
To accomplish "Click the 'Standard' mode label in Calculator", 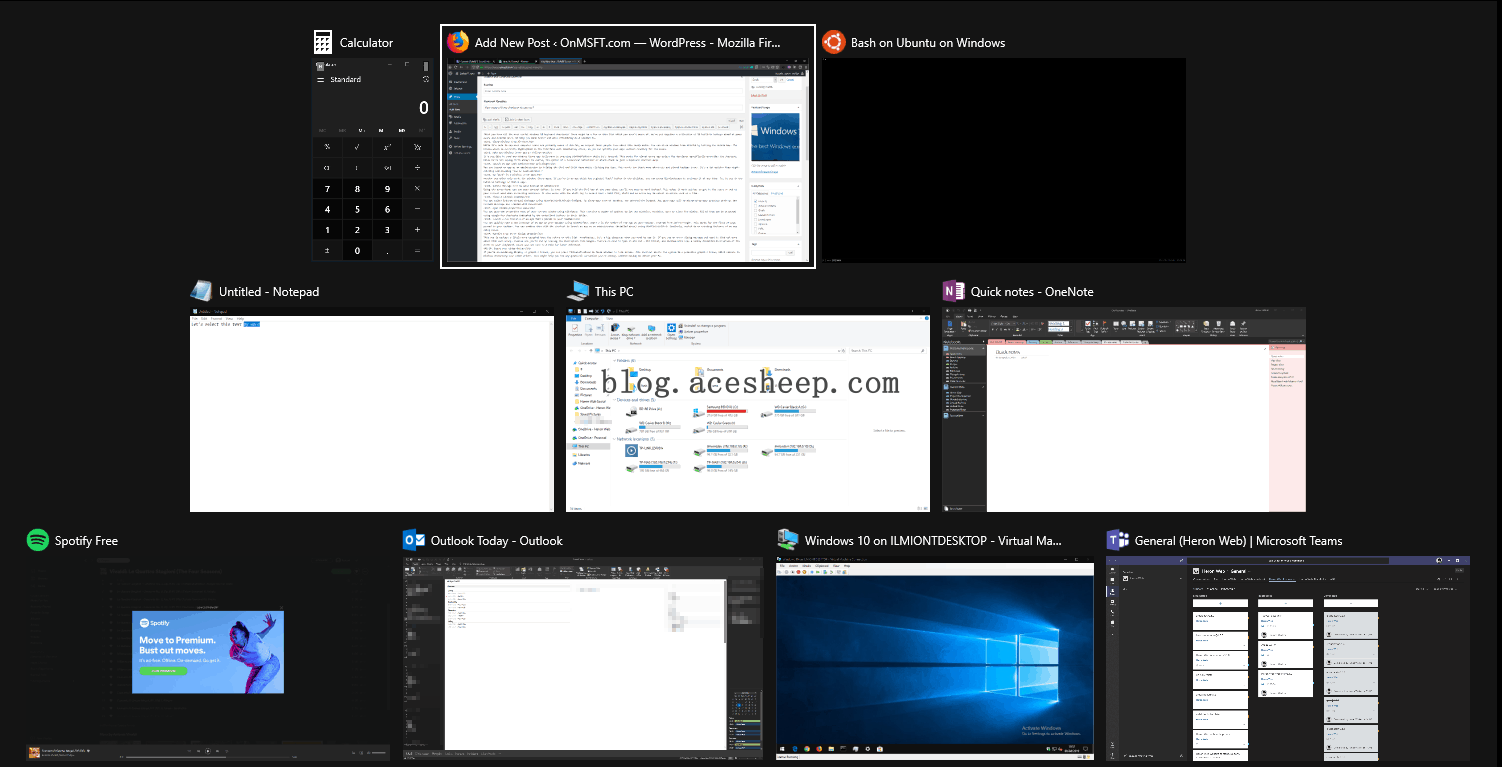I will [345, 79].
